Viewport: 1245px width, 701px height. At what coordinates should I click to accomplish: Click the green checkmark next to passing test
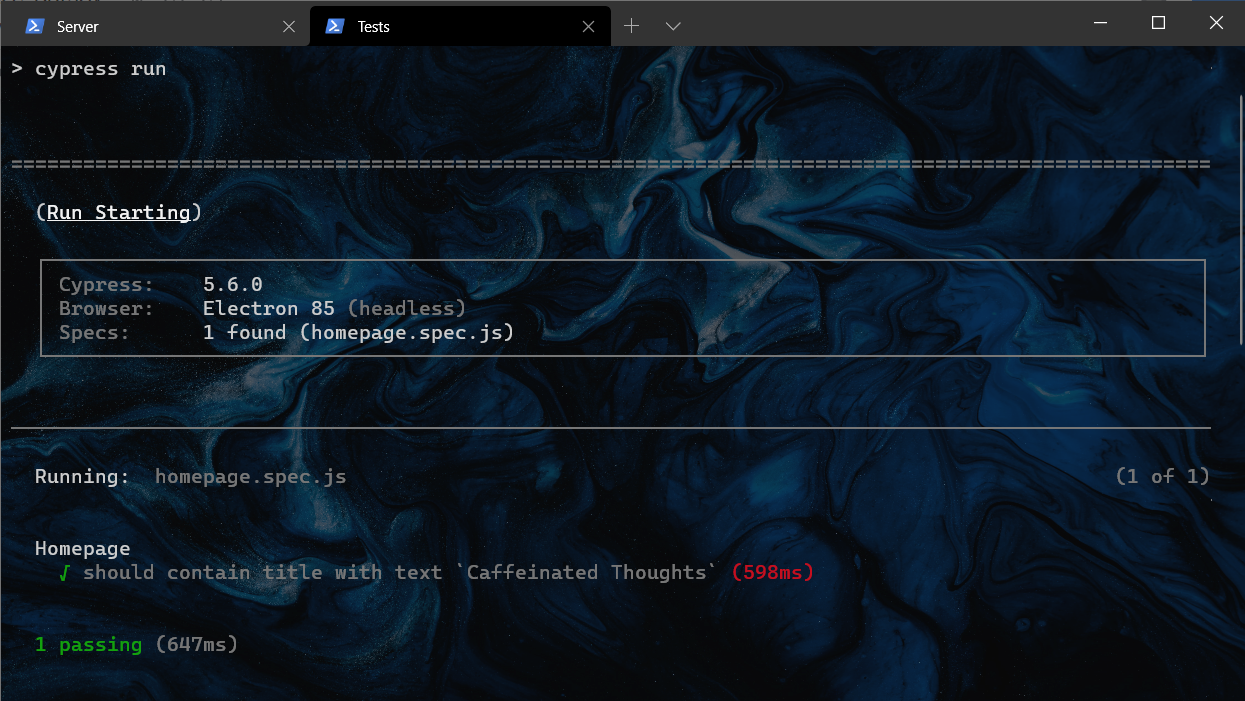(x=65, y=572)
